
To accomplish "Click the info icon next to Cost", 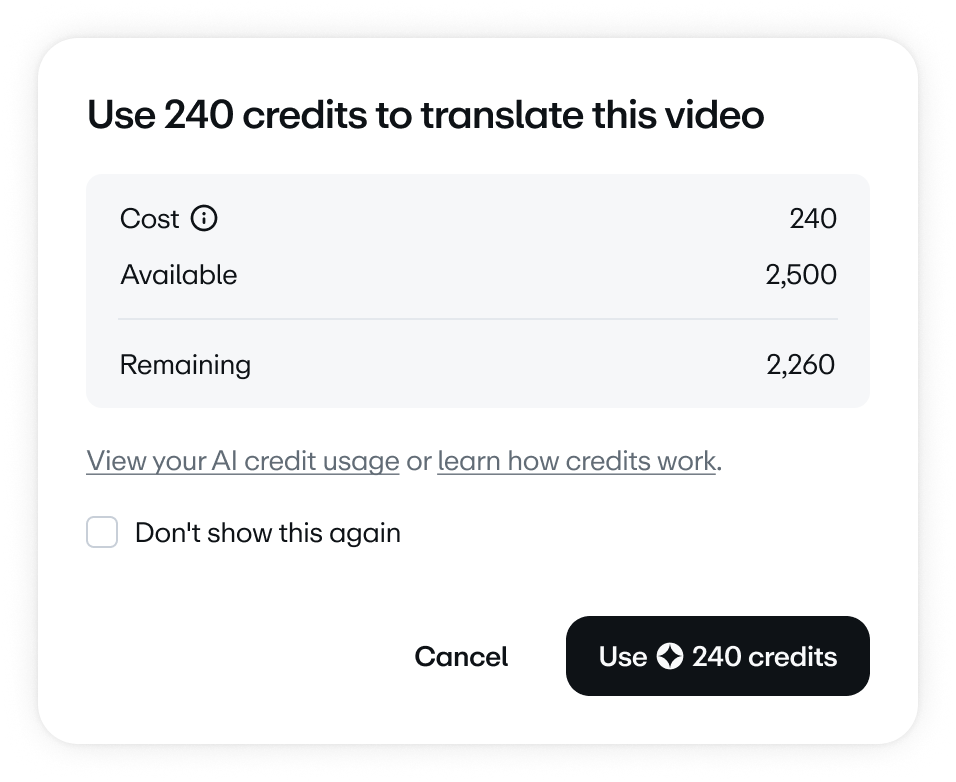I will click(x=204, y=218).
